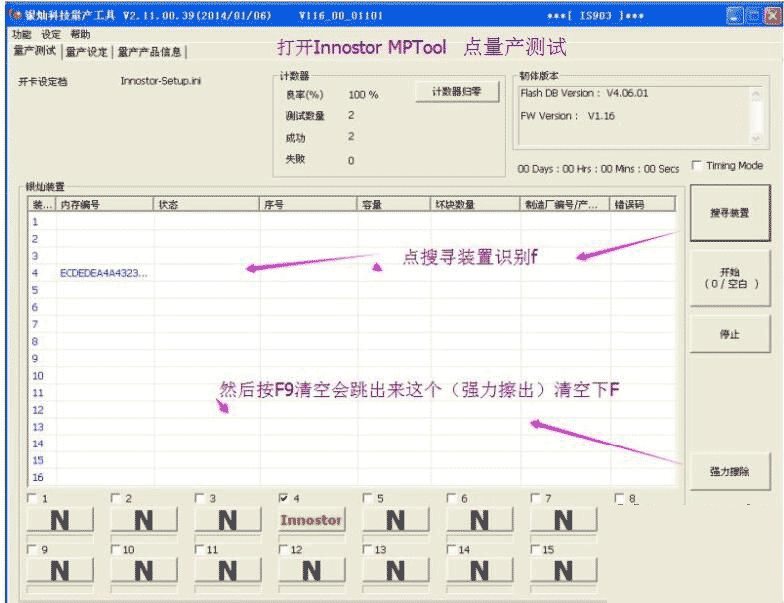Select row 1 in the device list
The width and height of the screenshot is (784, 603).
[352, 222]
